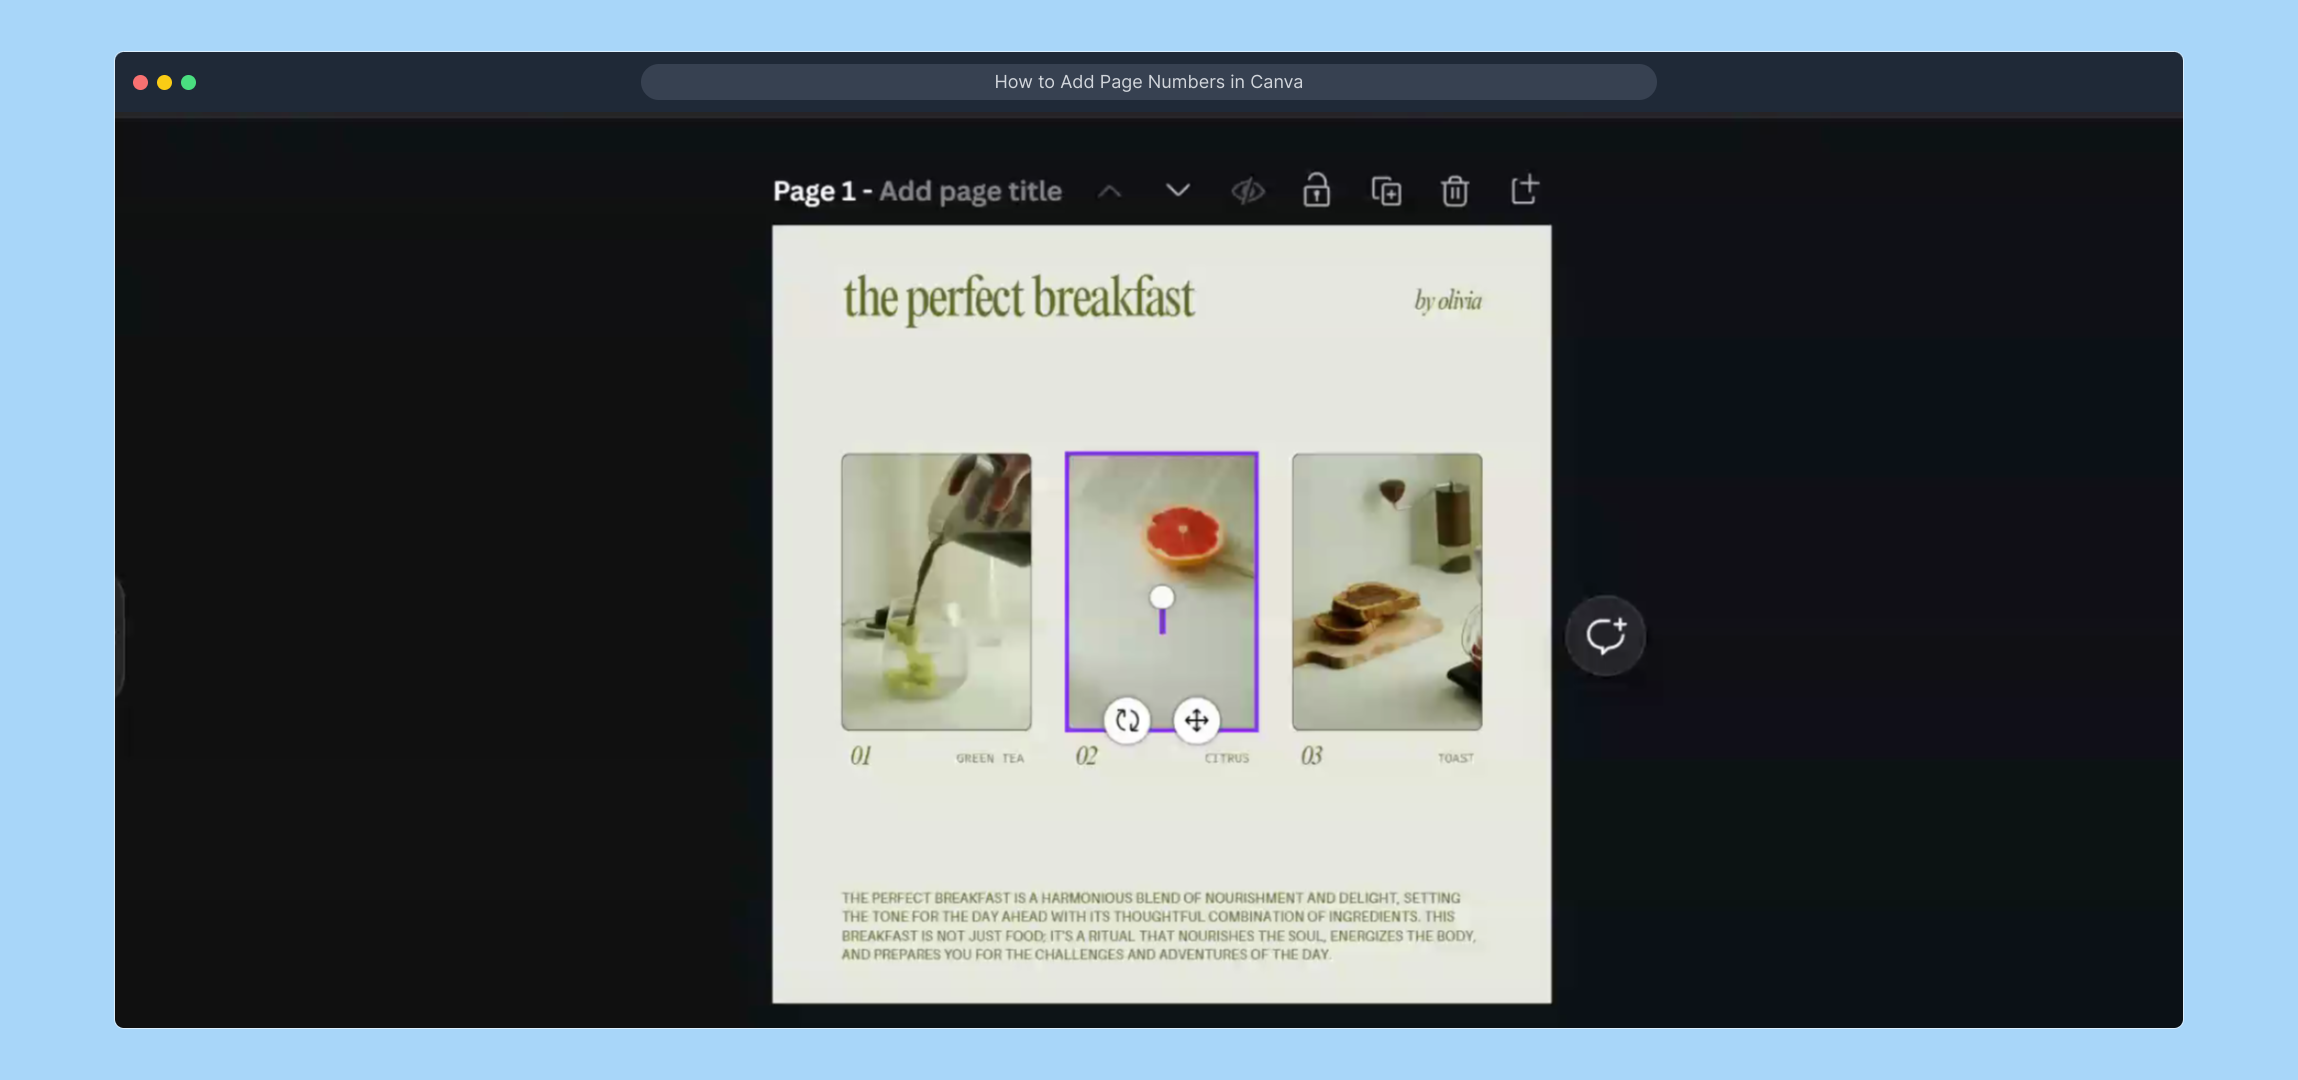This screenshot has height=1080, width=2298.
Task: Click the move handle on the citrus photo
Action: (x=1197, y=720)
